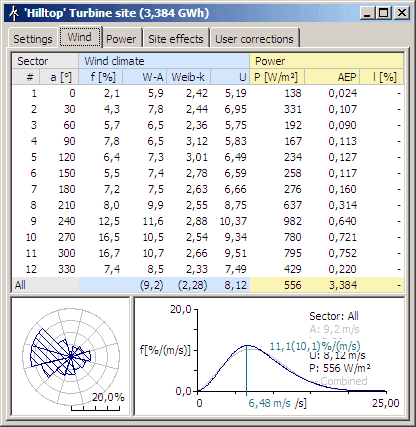The width and height of the screenshot is (416, 427).
Task: Open the Power tab
Action: (x=122, y=39)
